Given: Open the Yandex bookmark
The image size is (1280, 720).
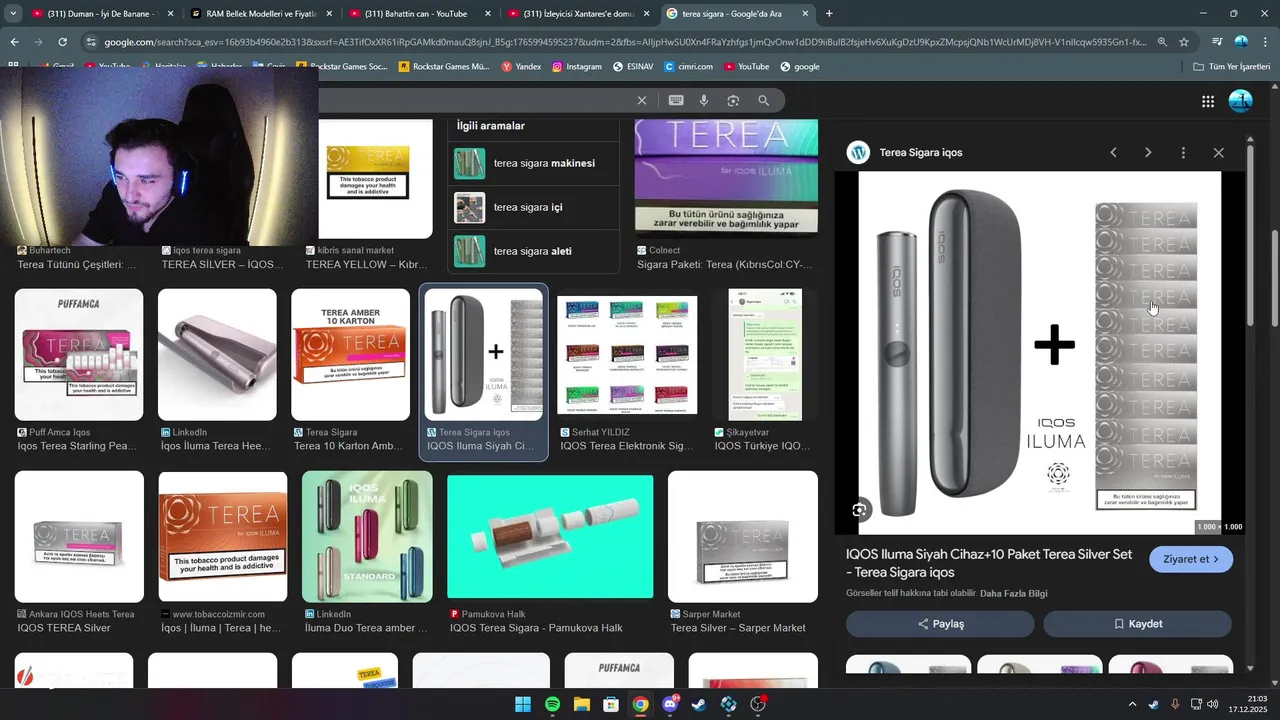Looking at the screenshot, I should point(521,66).
